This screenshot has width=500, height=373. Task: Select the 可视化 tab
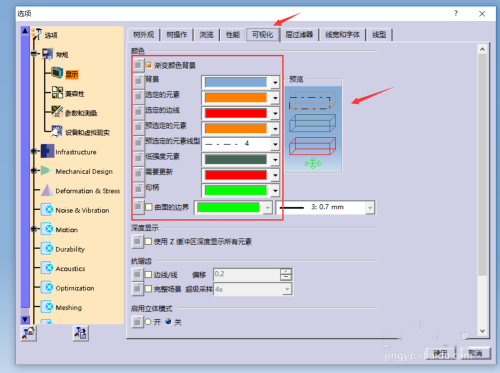point(263,34)
